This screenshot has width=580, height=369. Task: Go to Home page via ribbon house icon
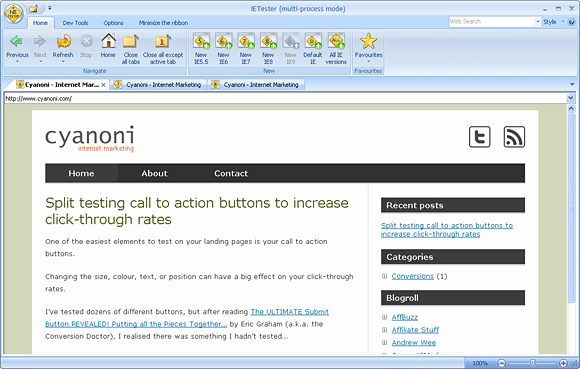coord(108,41)
